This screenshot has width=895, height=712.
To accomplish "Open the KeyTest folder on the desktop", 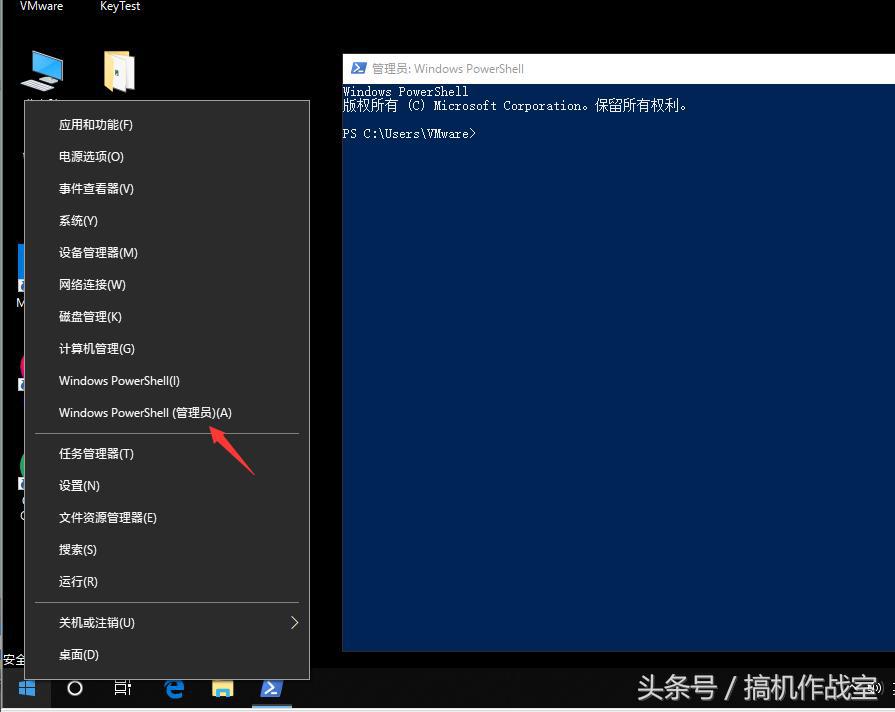I will coord(119,70).
